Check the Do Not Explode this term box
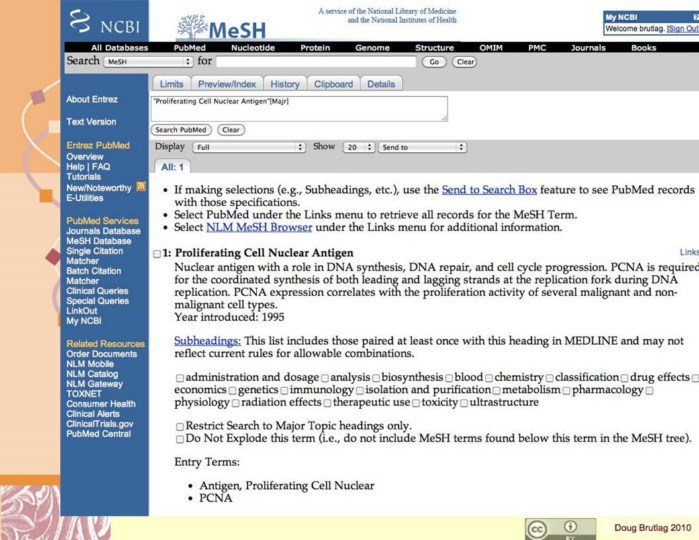The image size is (699, 540). coord(179,439)
